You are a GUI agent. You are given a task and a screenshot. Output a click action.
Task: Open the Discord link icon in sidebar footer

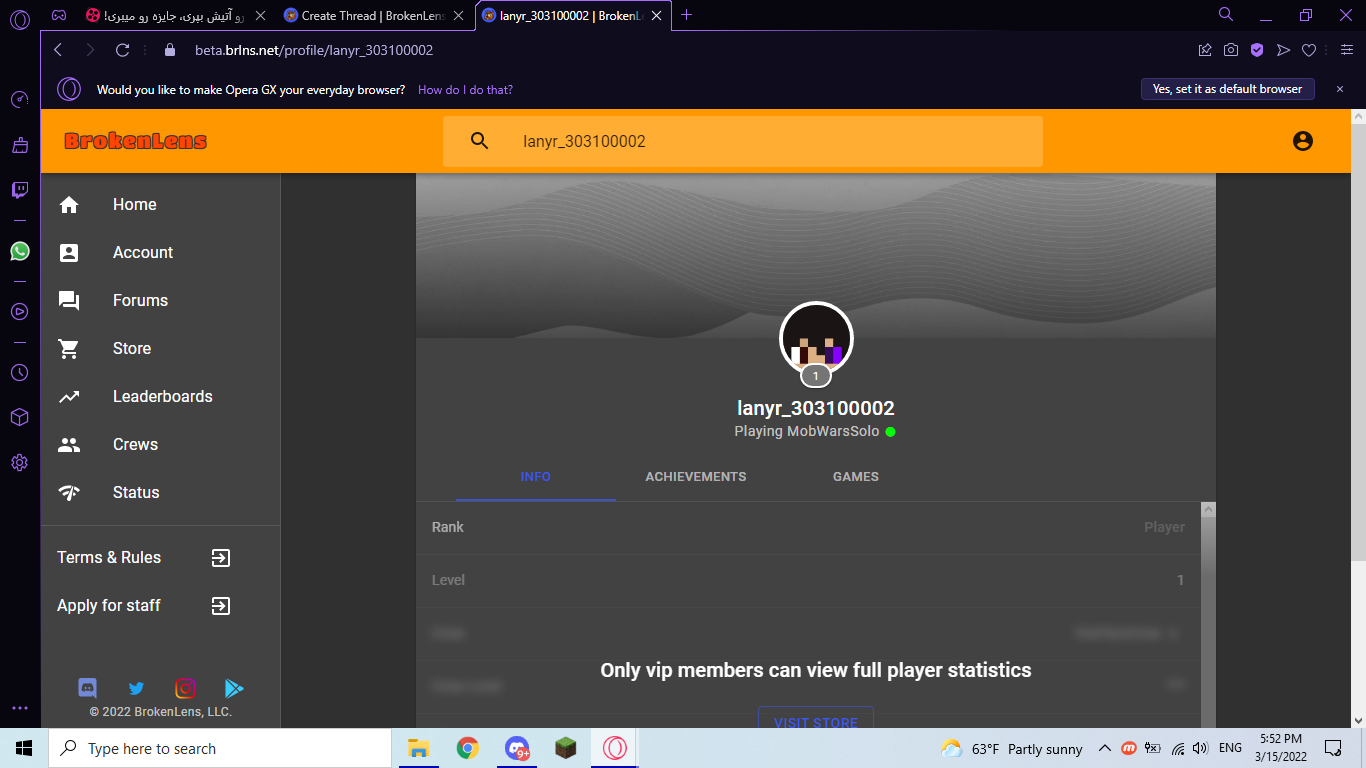(88, 688)
